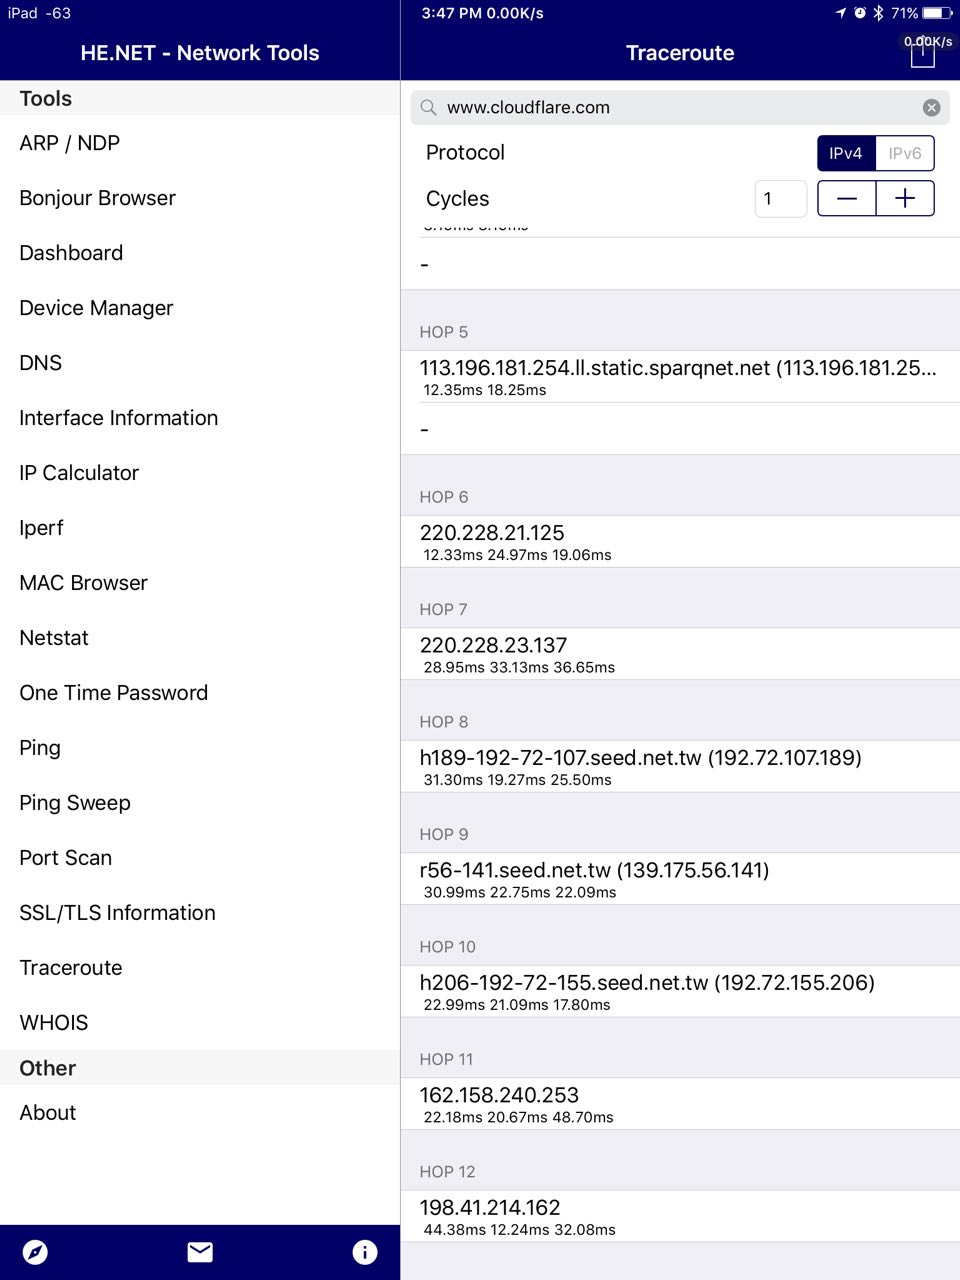The image size is (960, 1280).
Task: Open SSL/TLS Information tool
Action: [117, 913]
